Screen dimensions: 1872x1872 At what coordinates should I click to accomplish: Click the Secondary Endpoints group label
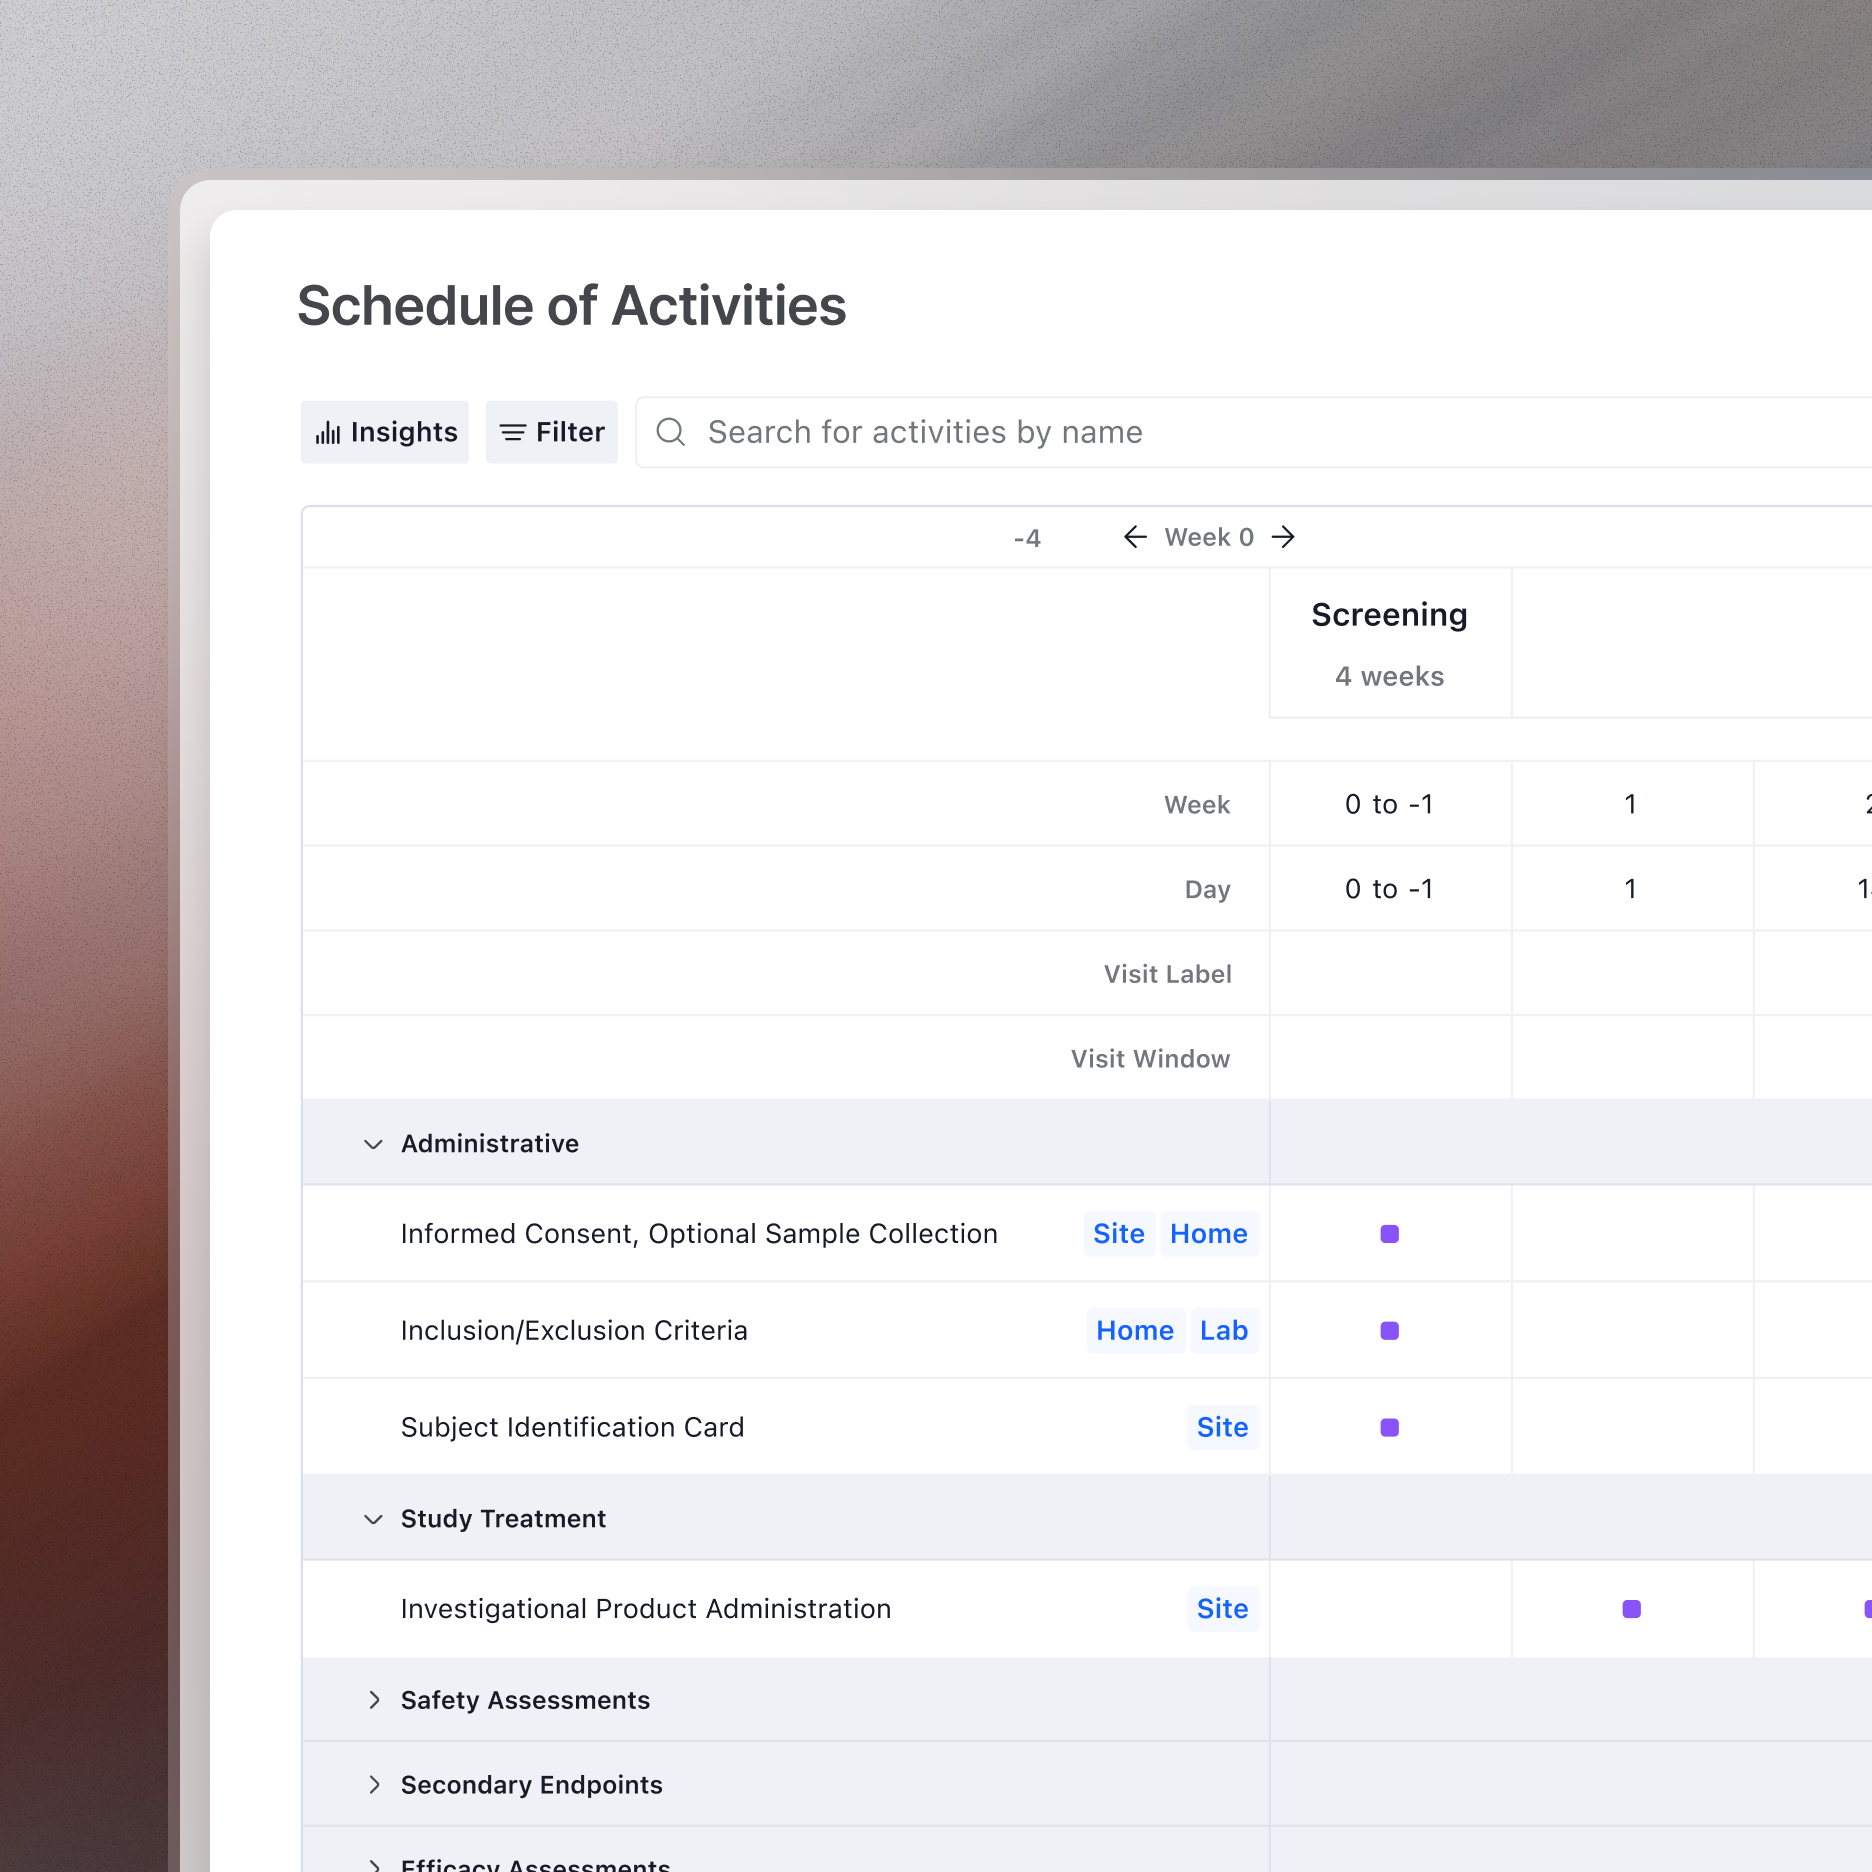[x=531, y=1785]
